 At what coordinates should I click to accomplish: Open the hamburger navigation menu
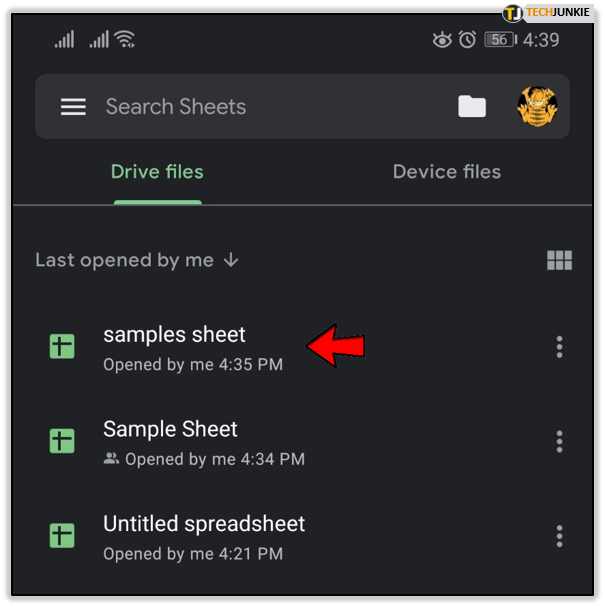click(x=73, y=107)
